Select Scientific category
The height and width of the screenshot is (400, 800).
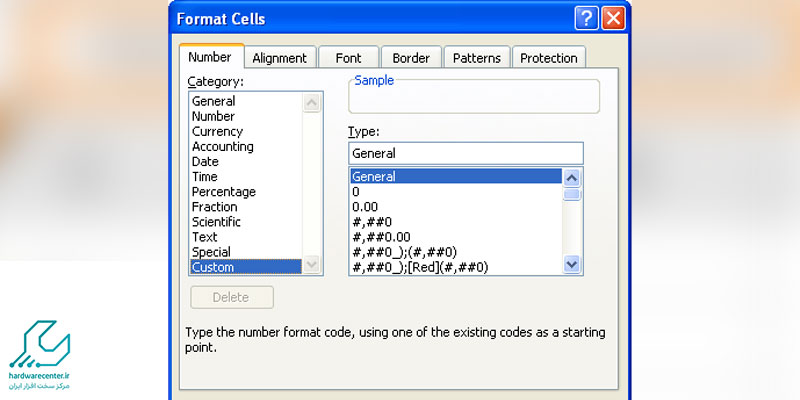tap(246, 222)
